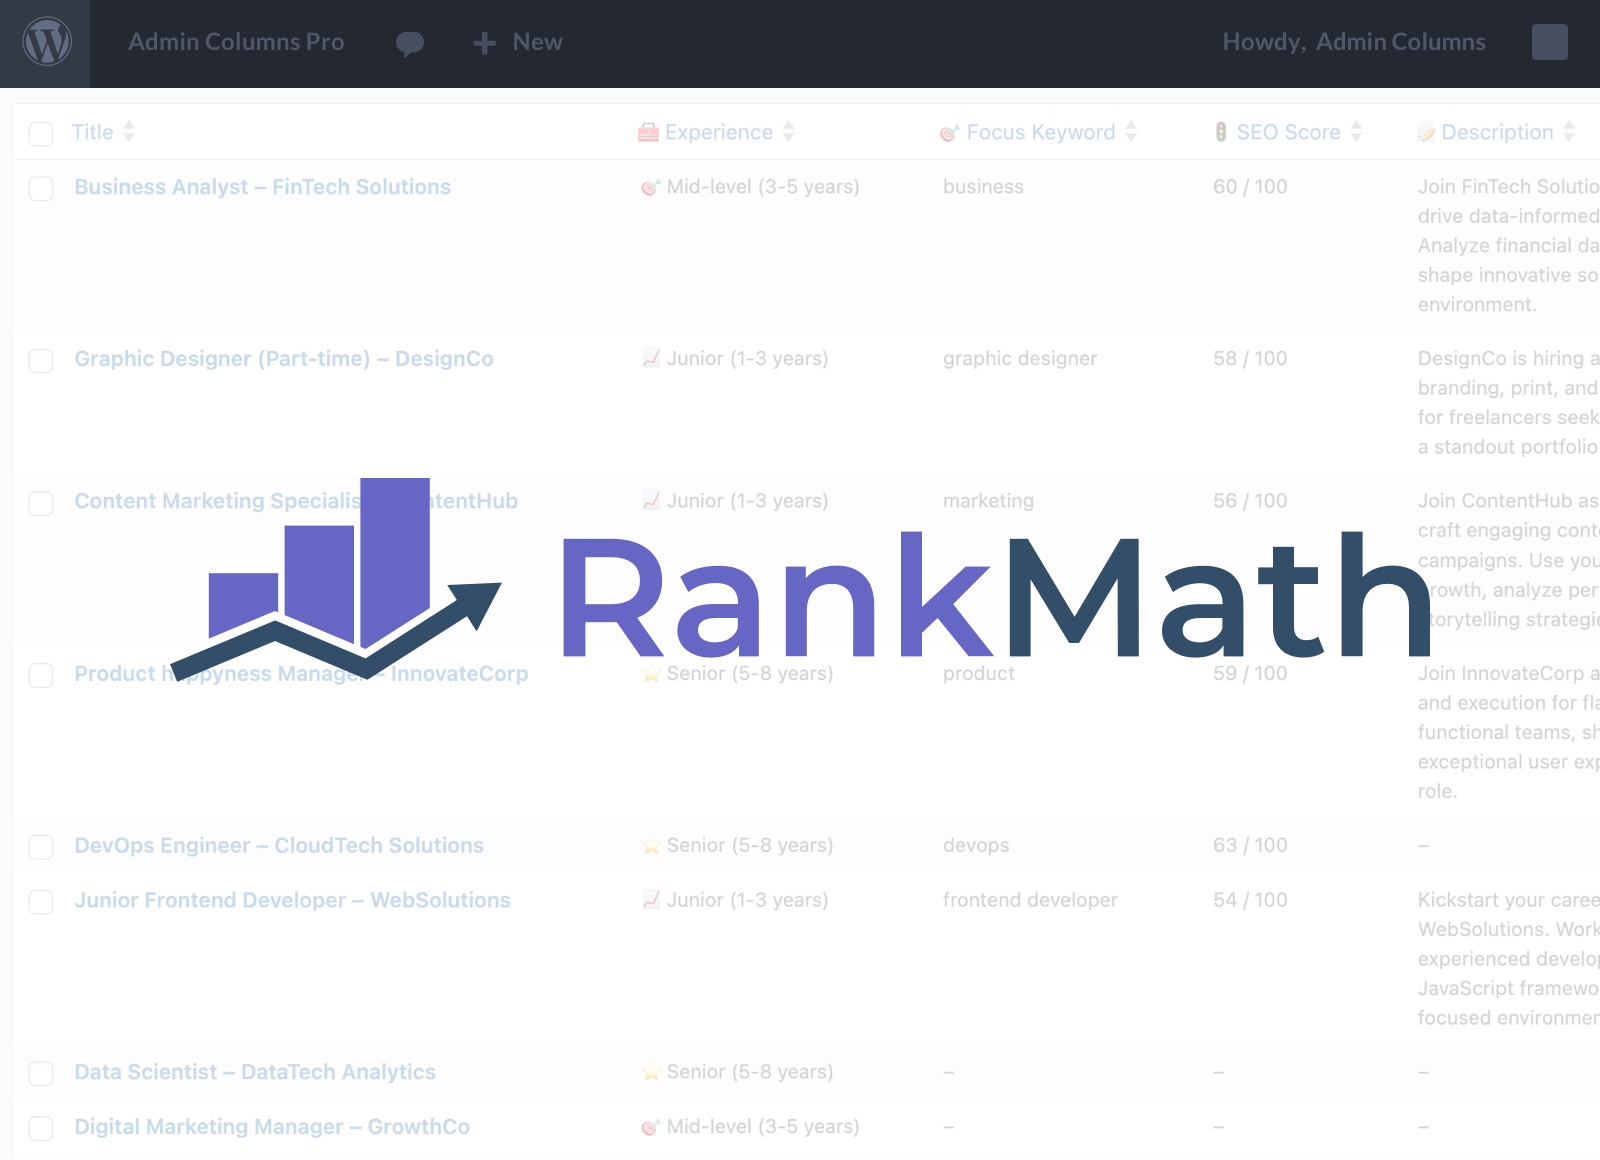Open the user avatar in admin bar
The height and width of the screenshot is (1160, 1600).
1549,42
